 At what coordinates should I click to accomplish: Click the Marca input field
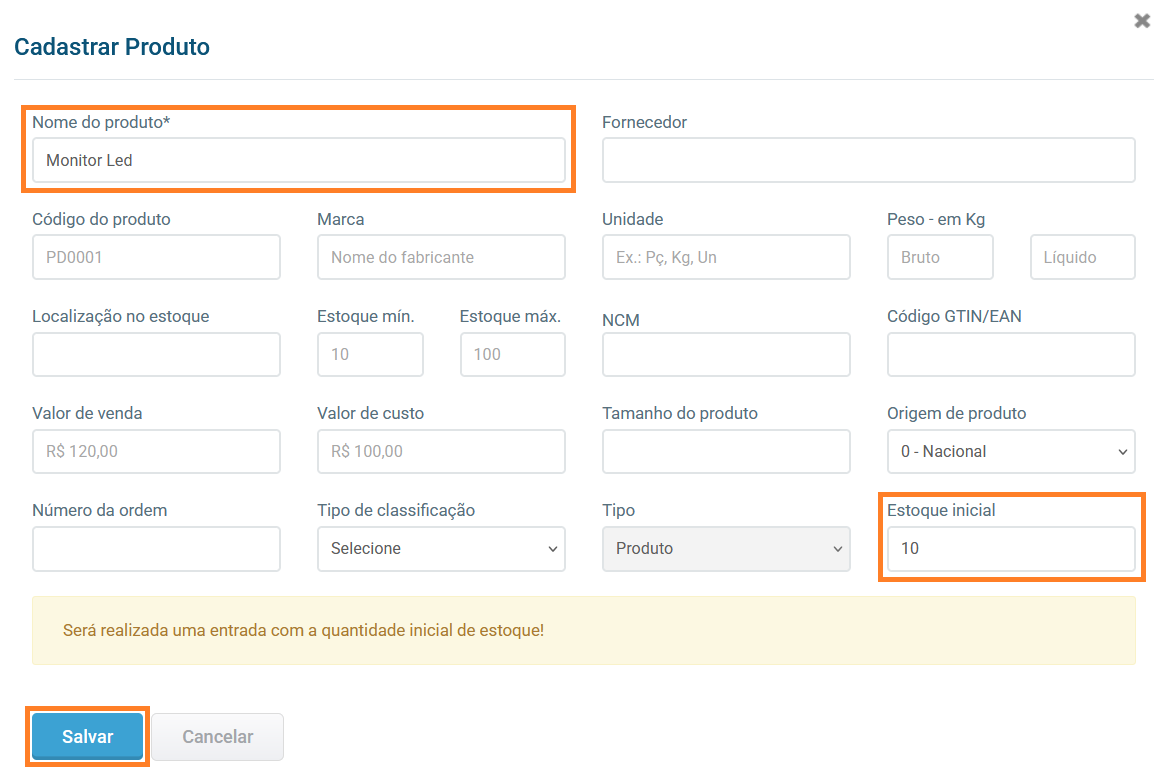[441, 257]
